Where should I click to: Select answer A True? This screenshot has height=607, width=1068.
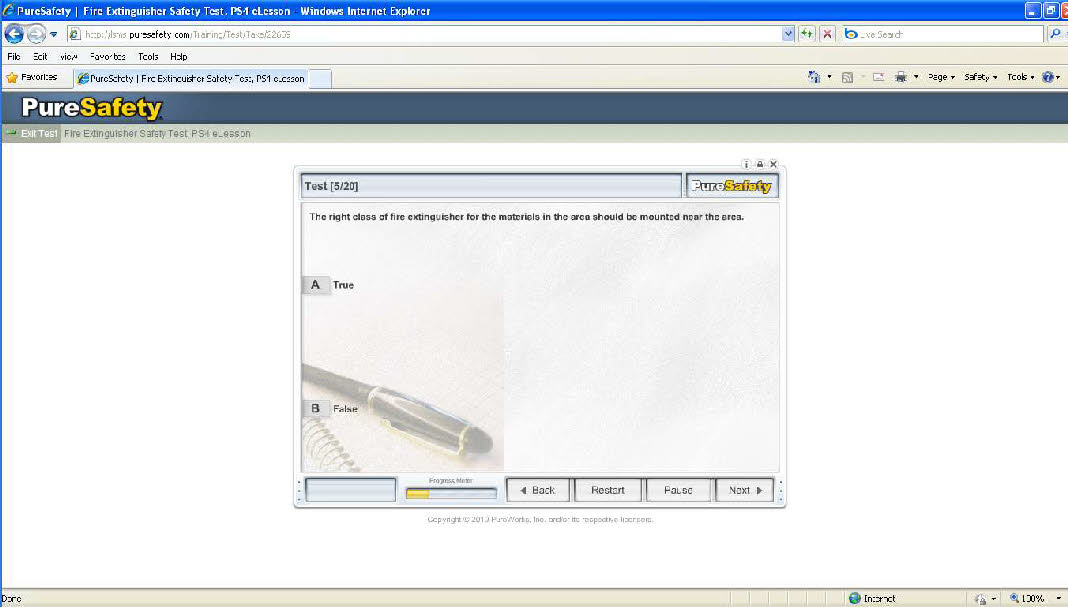point(316,285)
